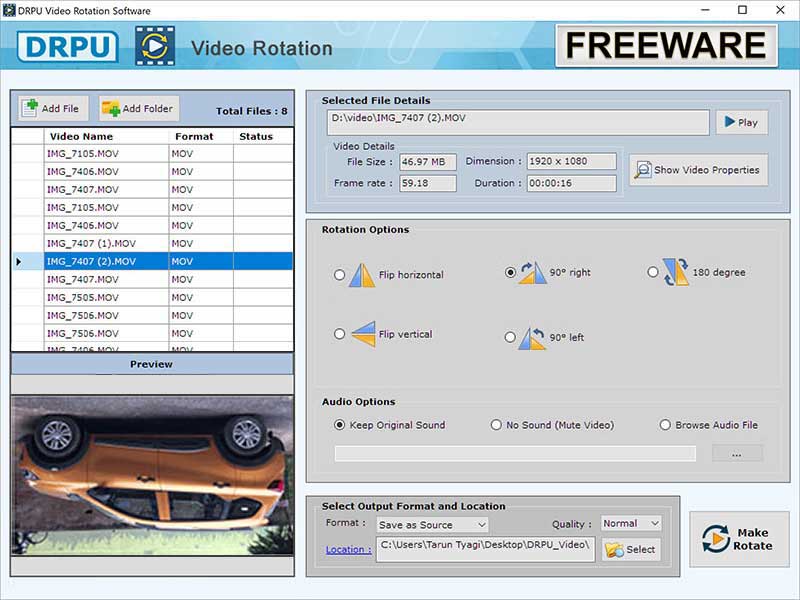Click the '...' audio browse button
This screenshot has width=800, height=600.
point(737,454)
